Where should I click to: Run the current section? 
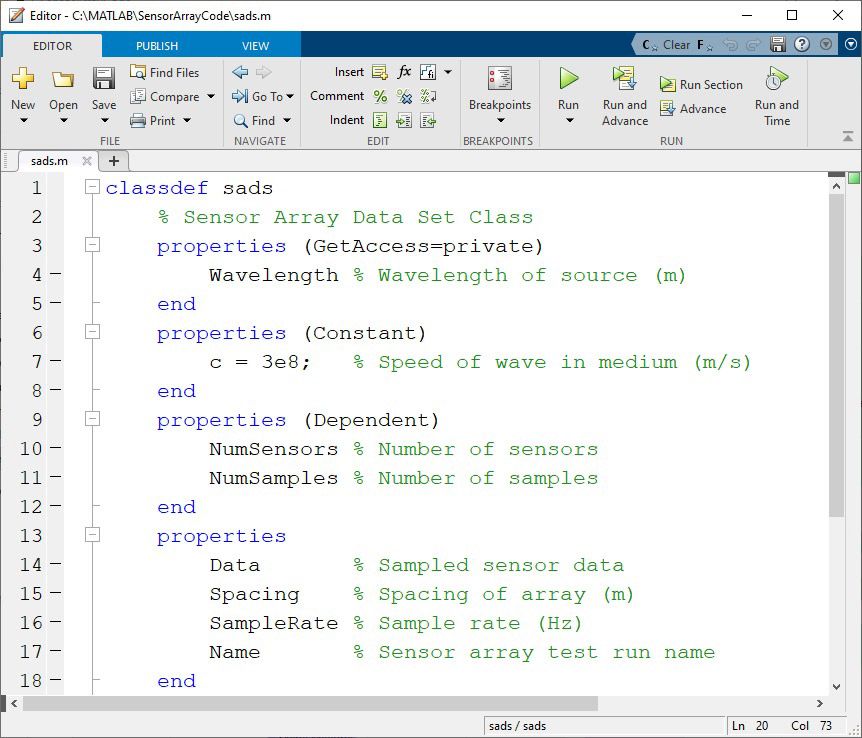(x=701, y=84)
